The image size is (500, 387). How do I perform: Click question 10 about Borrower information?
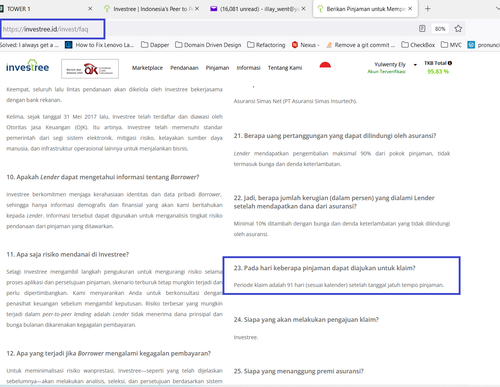[103, 177]
